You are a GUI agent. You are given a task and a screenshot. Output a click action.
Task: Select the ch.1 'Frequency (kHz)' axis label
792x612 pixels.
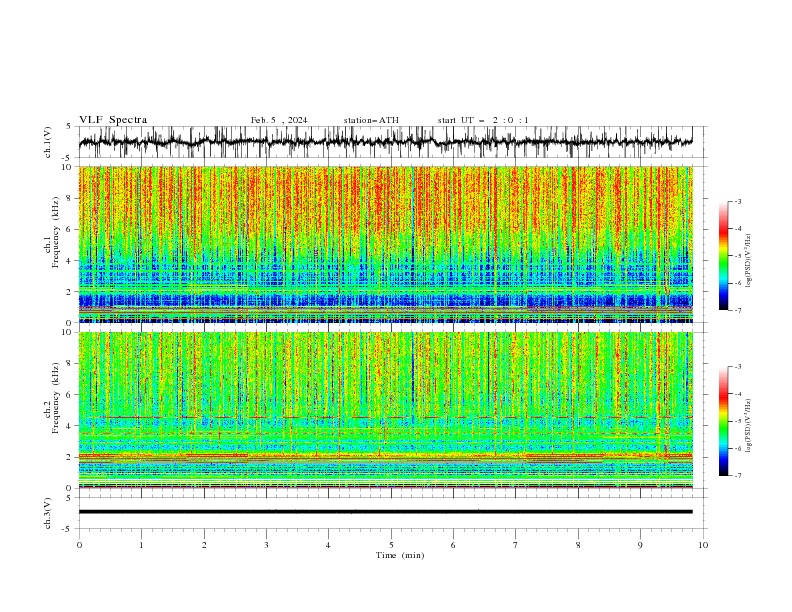[x=55, y=232]
